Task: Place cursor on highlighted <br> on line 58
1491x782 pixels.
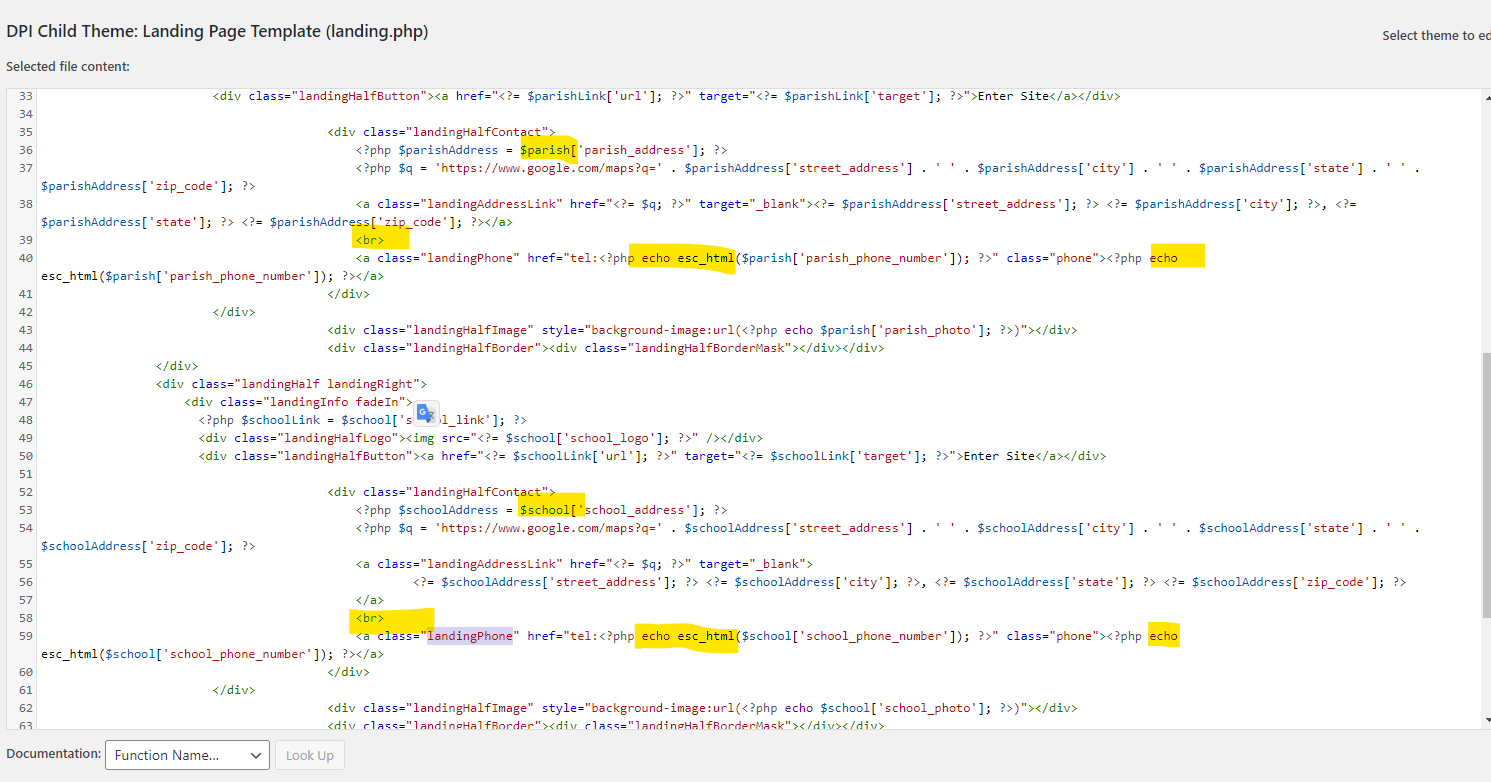Action: point(370,618)
